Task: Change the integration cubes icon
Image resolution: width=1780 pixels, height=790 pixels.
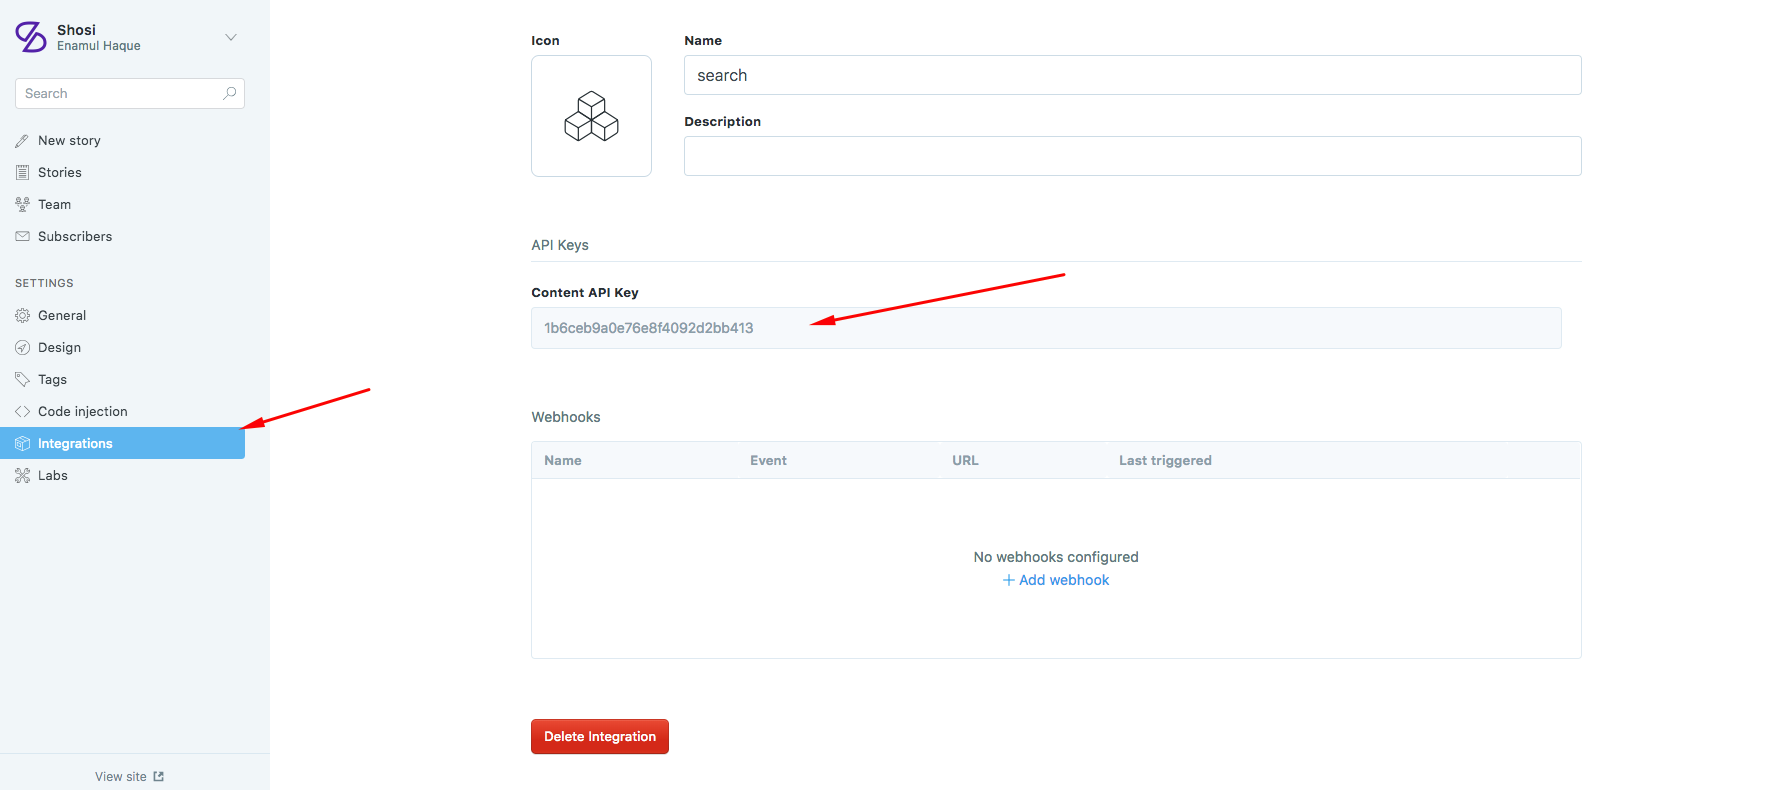Action: [x=591, y=116]
